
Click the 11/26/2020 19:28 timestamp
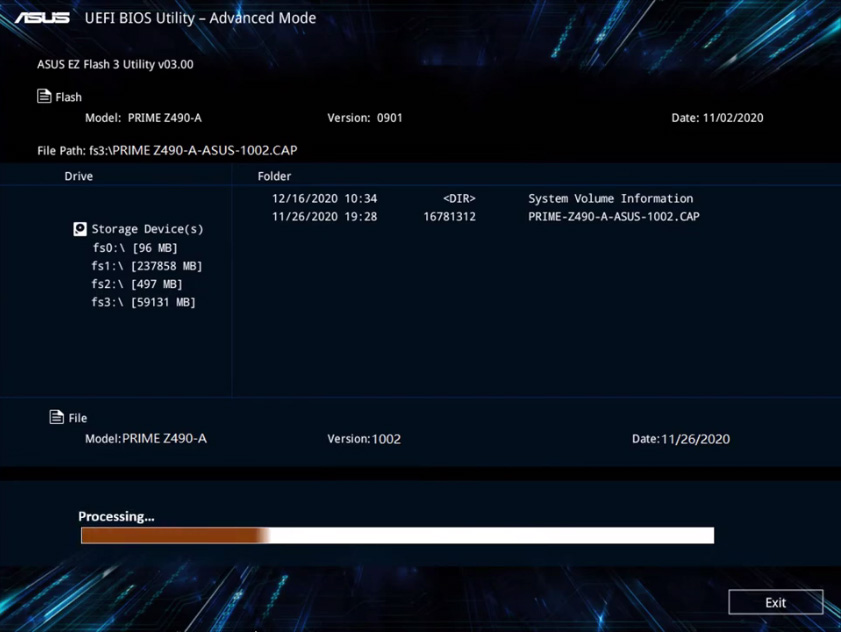click(324, 217)
